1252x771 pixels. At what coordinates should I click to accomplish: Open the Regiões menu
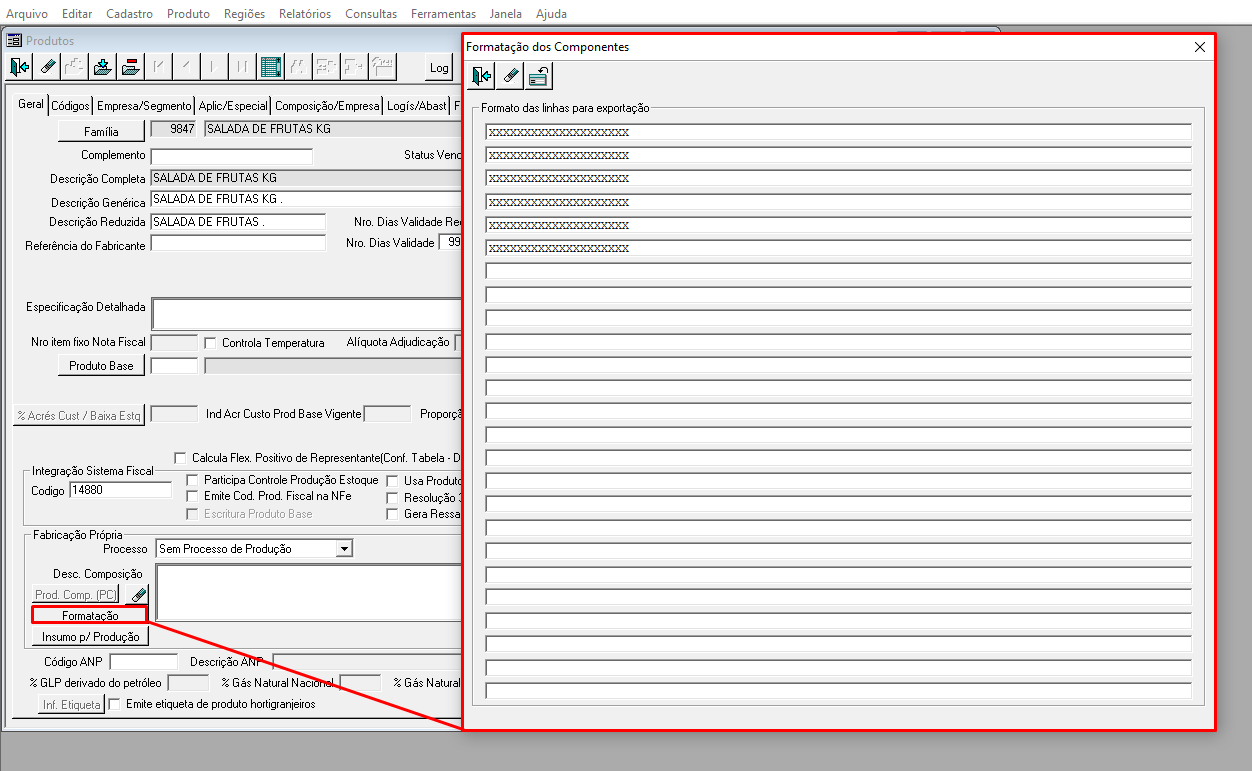tap(245, 14)
